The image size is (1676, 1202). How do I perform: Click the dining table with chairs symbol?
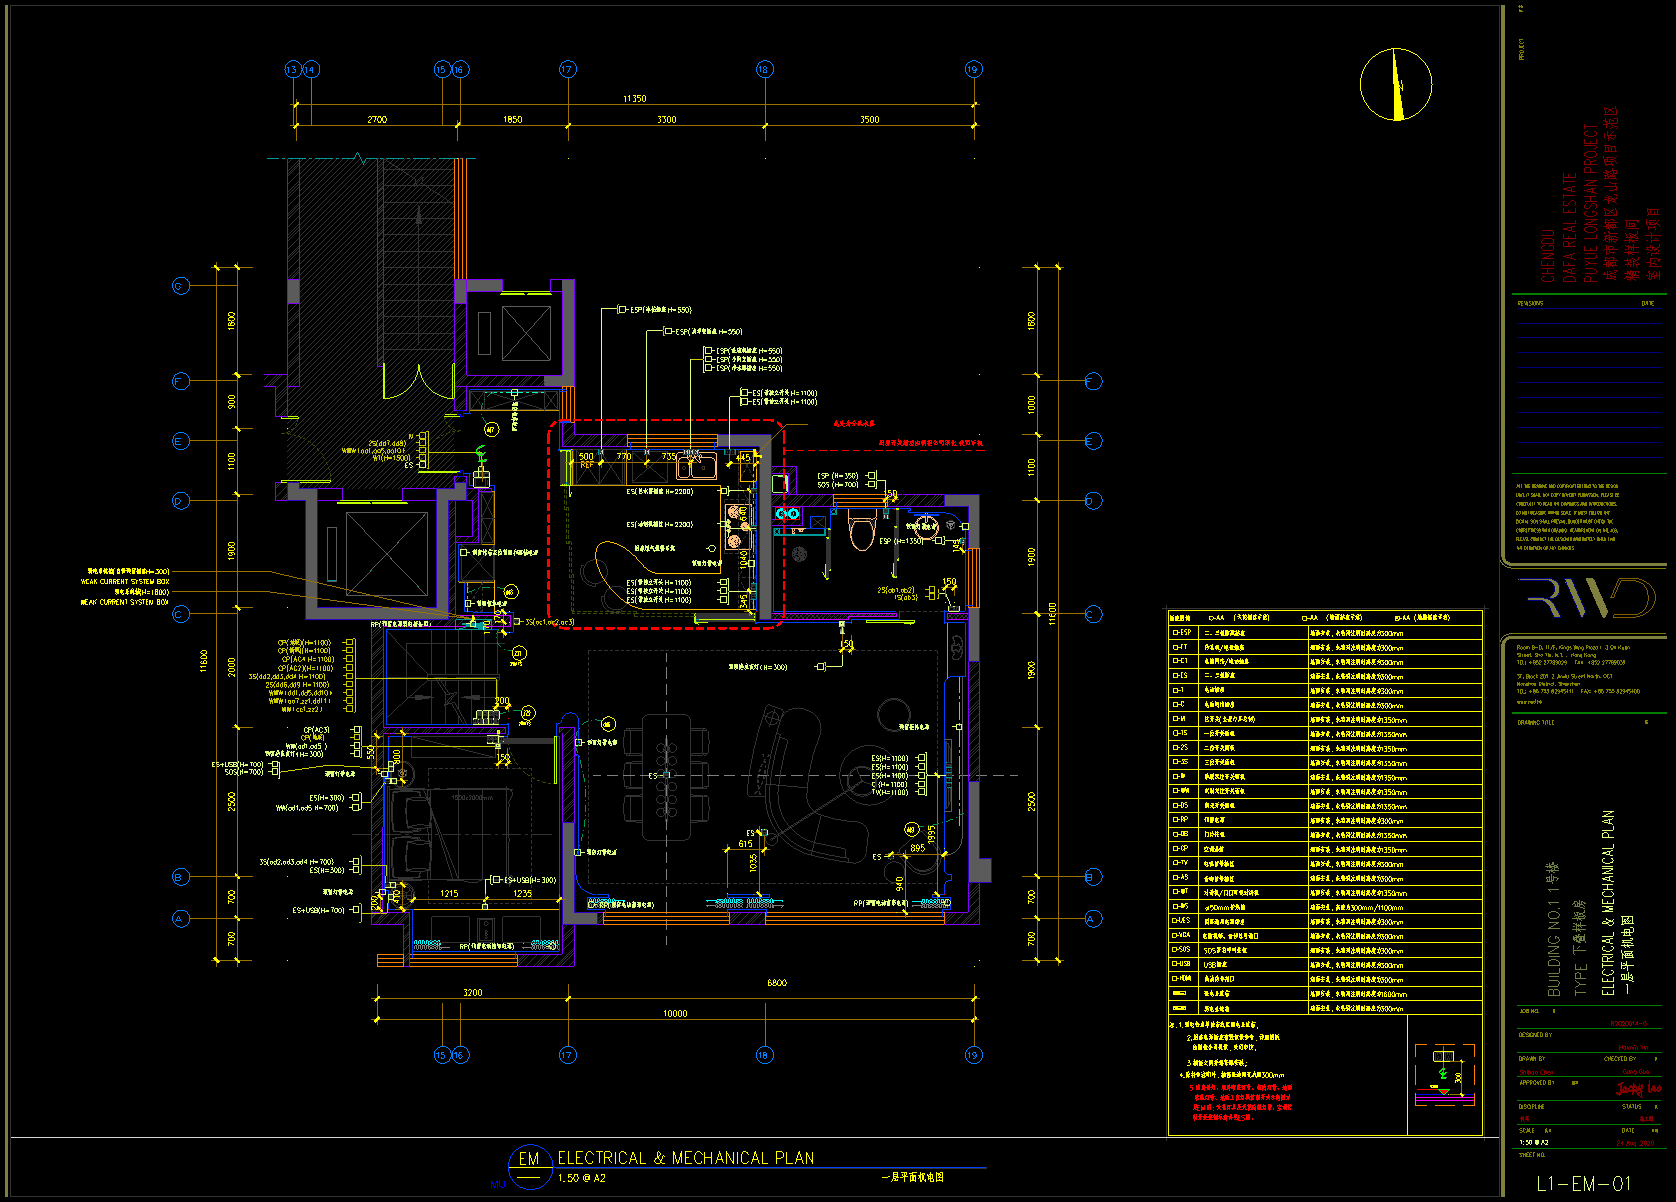coord(666,776)
